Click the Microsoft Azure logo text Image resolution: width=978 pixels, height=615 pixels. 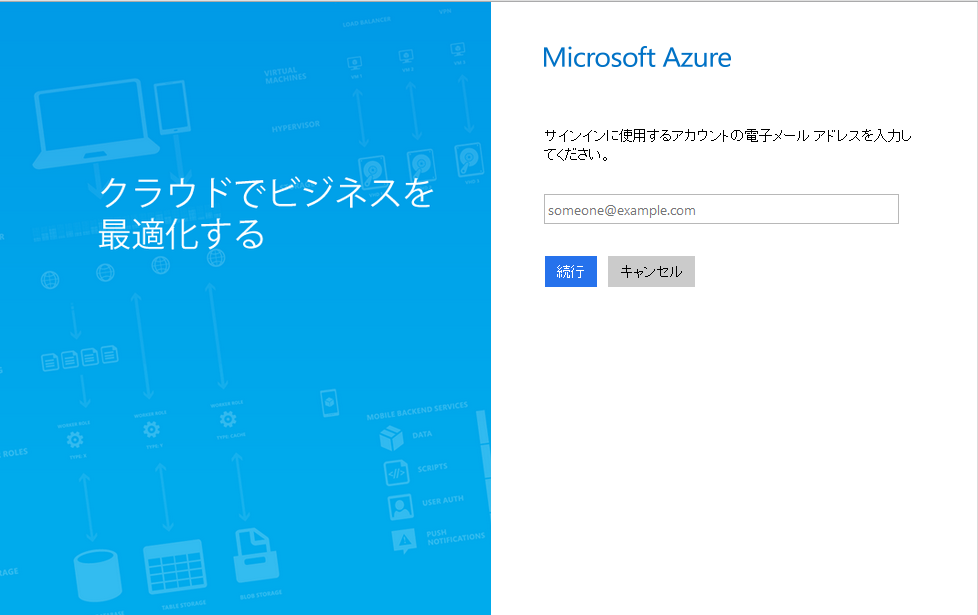click(637, 57)
